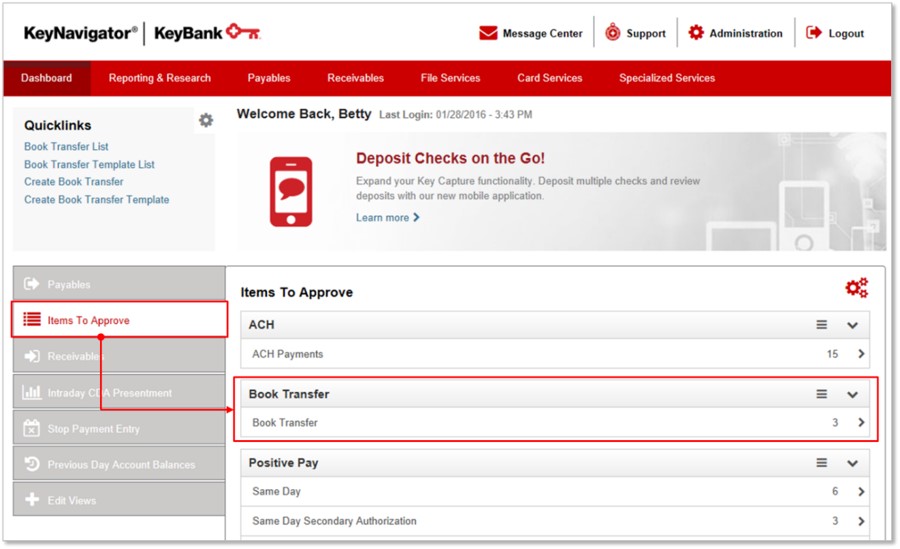
Task: Open the File Services menu
Action: (450, 78)
